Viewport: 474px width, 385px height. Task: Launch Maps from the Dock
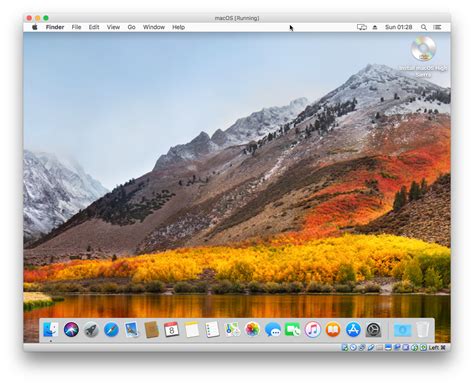click(x=232, y=330)
